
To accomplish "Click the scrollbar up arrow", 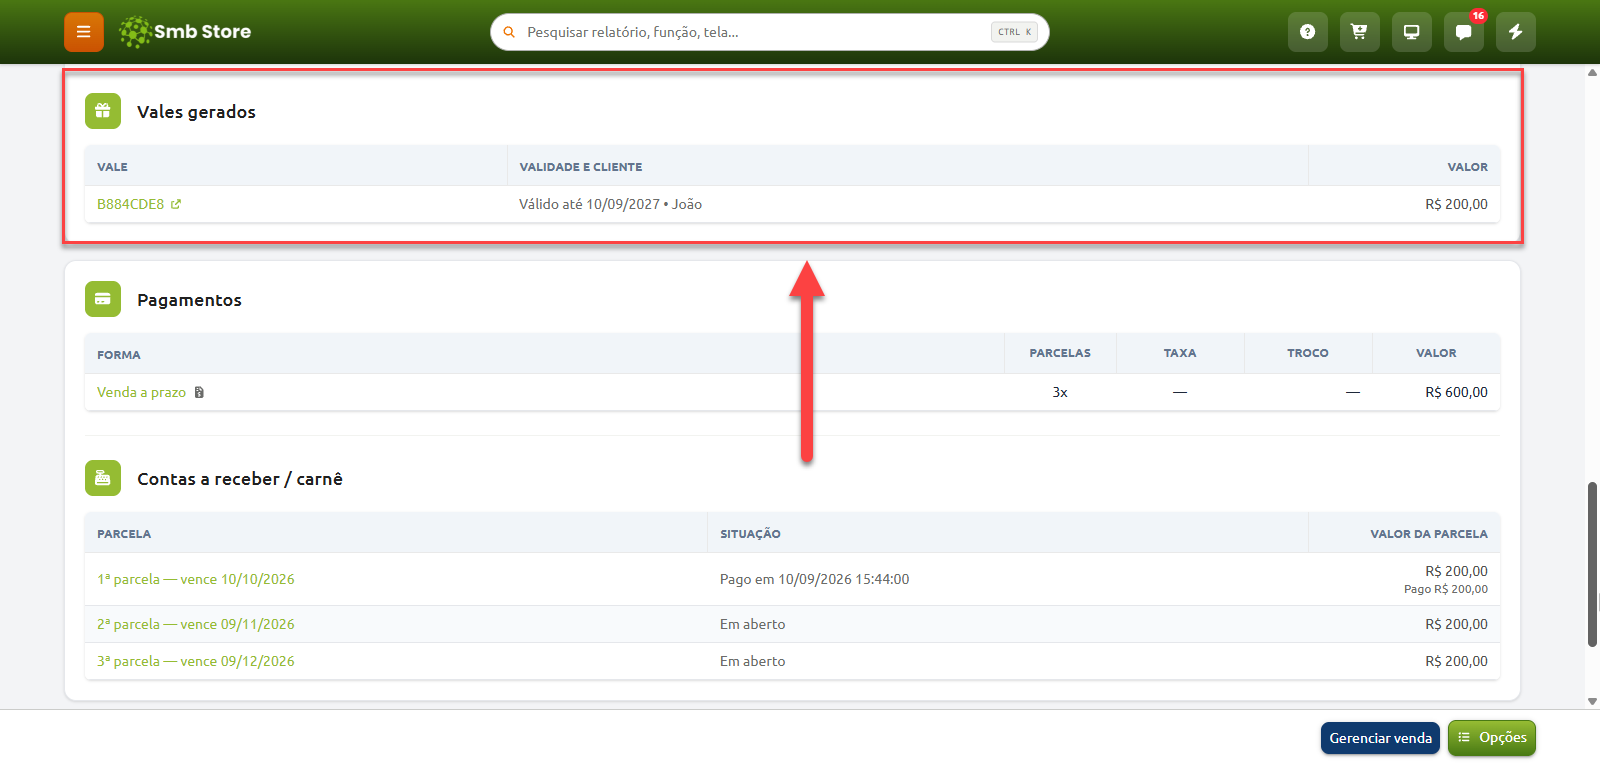I will 1592,73.
